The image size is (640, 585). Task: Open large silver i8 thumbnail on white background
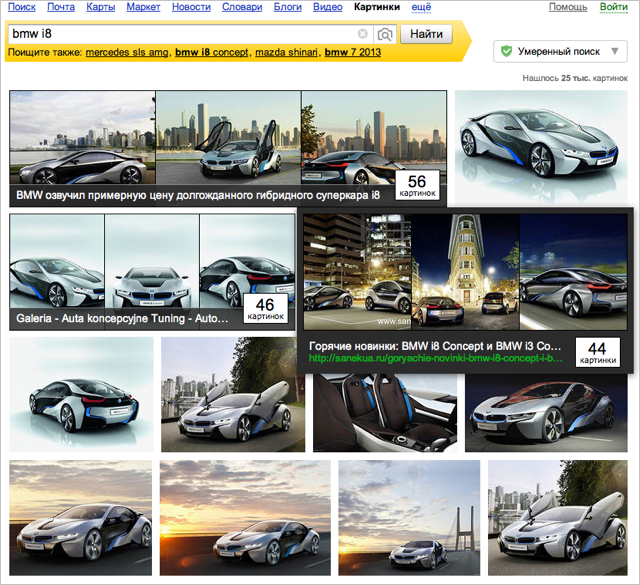541,147
